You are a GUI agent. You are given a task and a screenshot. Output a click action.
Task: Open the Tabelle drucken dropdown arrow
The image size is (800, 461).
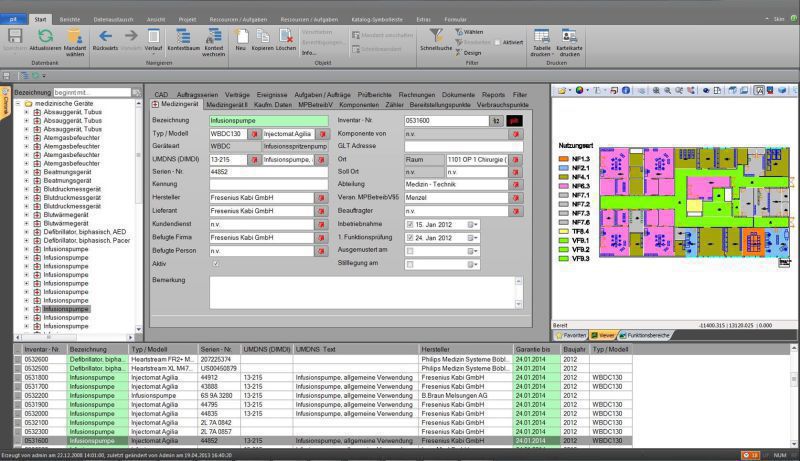point(553,54)
